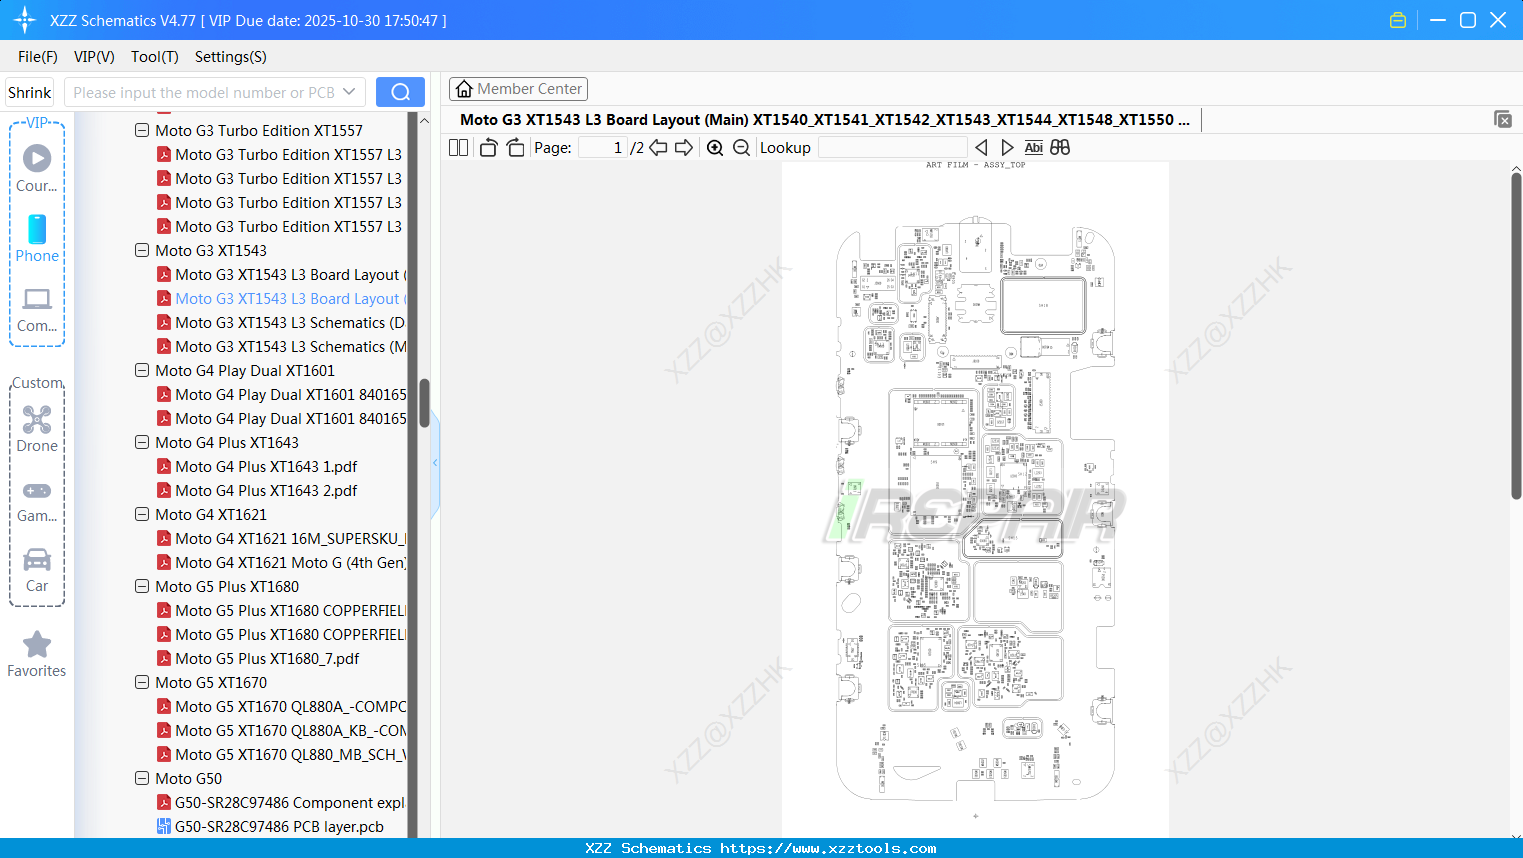Toggle Abi case-sensitive lookup matching
Viewport: 1523px width, 858px height.
pyautogui.click(x=1033, y=147)
